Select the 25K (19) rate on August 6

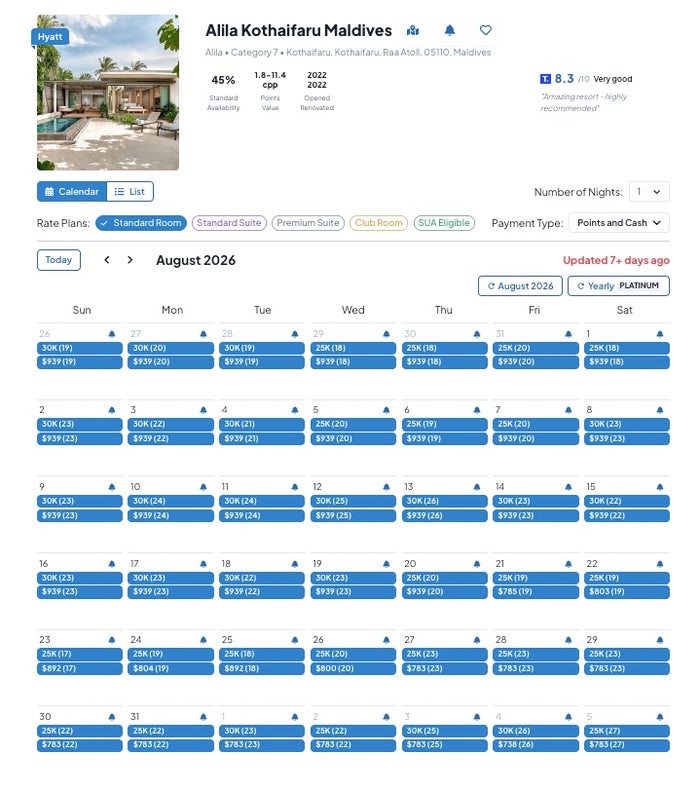444,424
